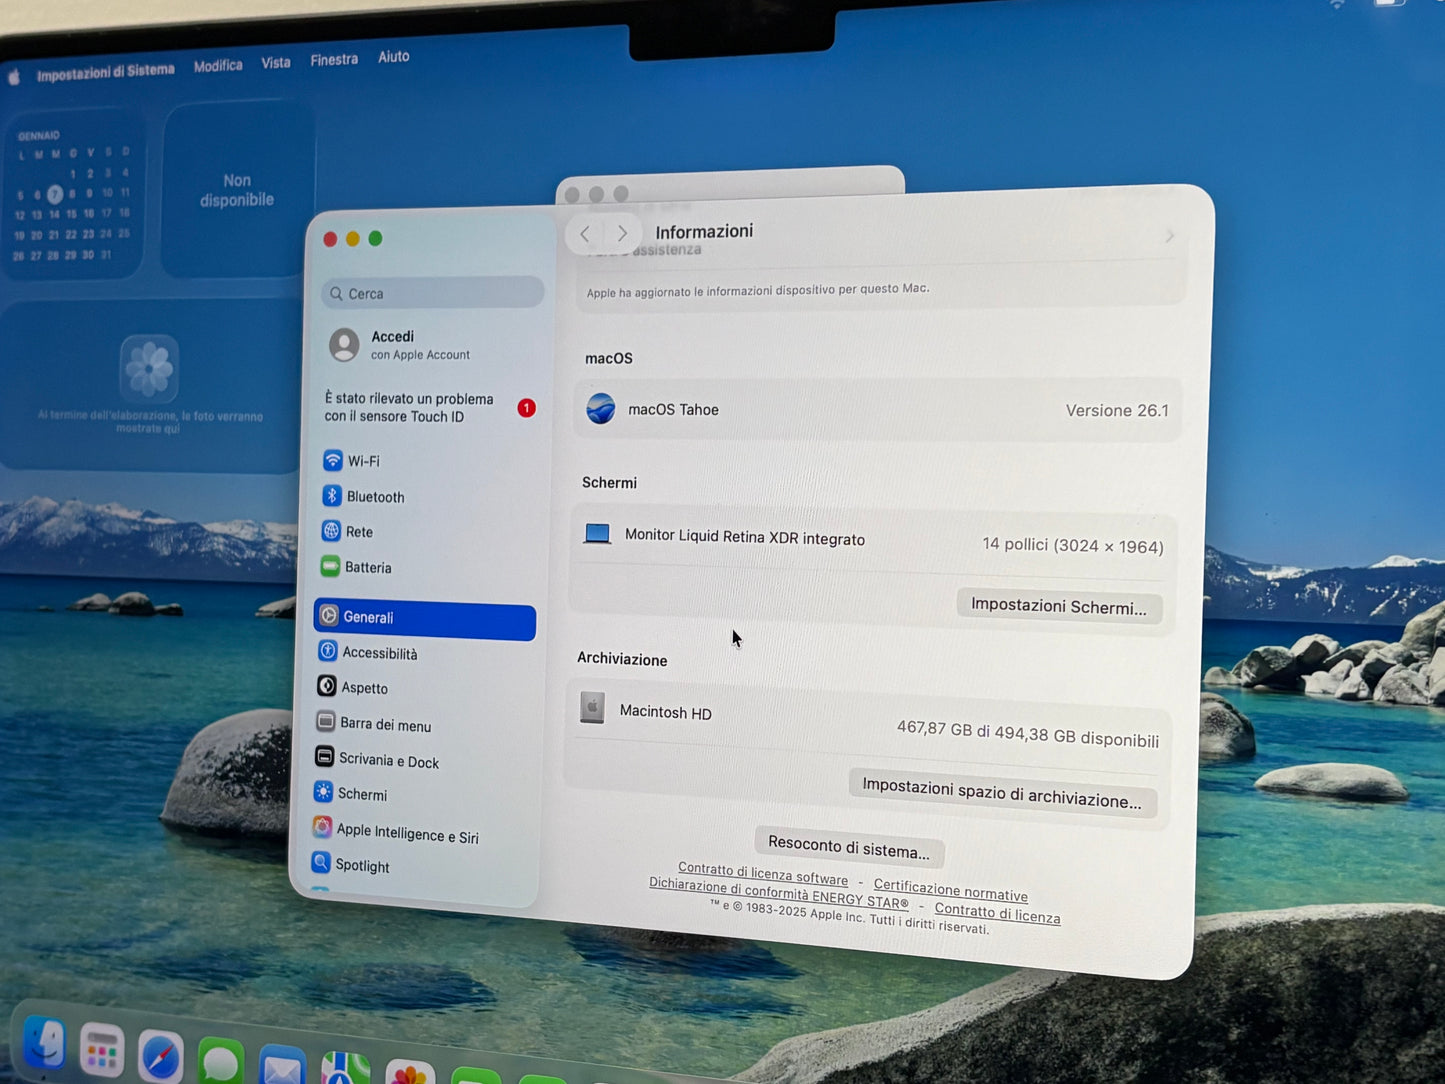Screen dimensions: 1445x1084
Task: Open Impostazioni spazio di archiviazione
Action: click(x=1001, y=793)
